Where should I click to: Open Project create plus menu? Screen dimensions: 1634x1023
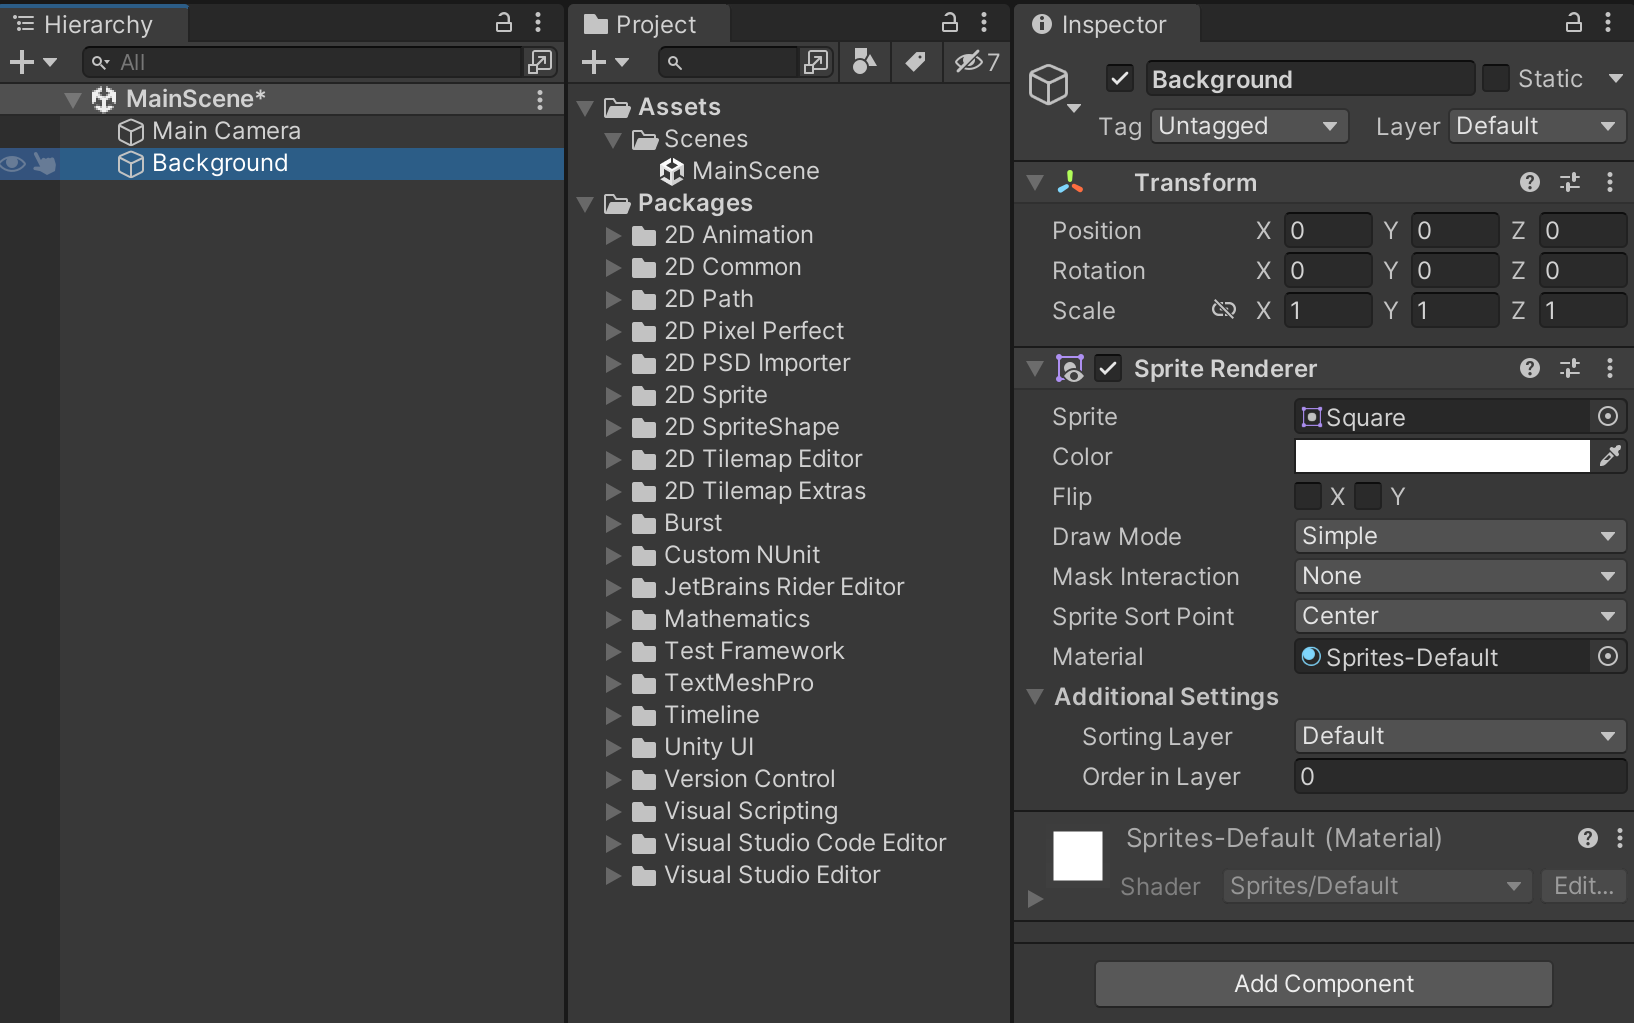(x=606, y=62)
